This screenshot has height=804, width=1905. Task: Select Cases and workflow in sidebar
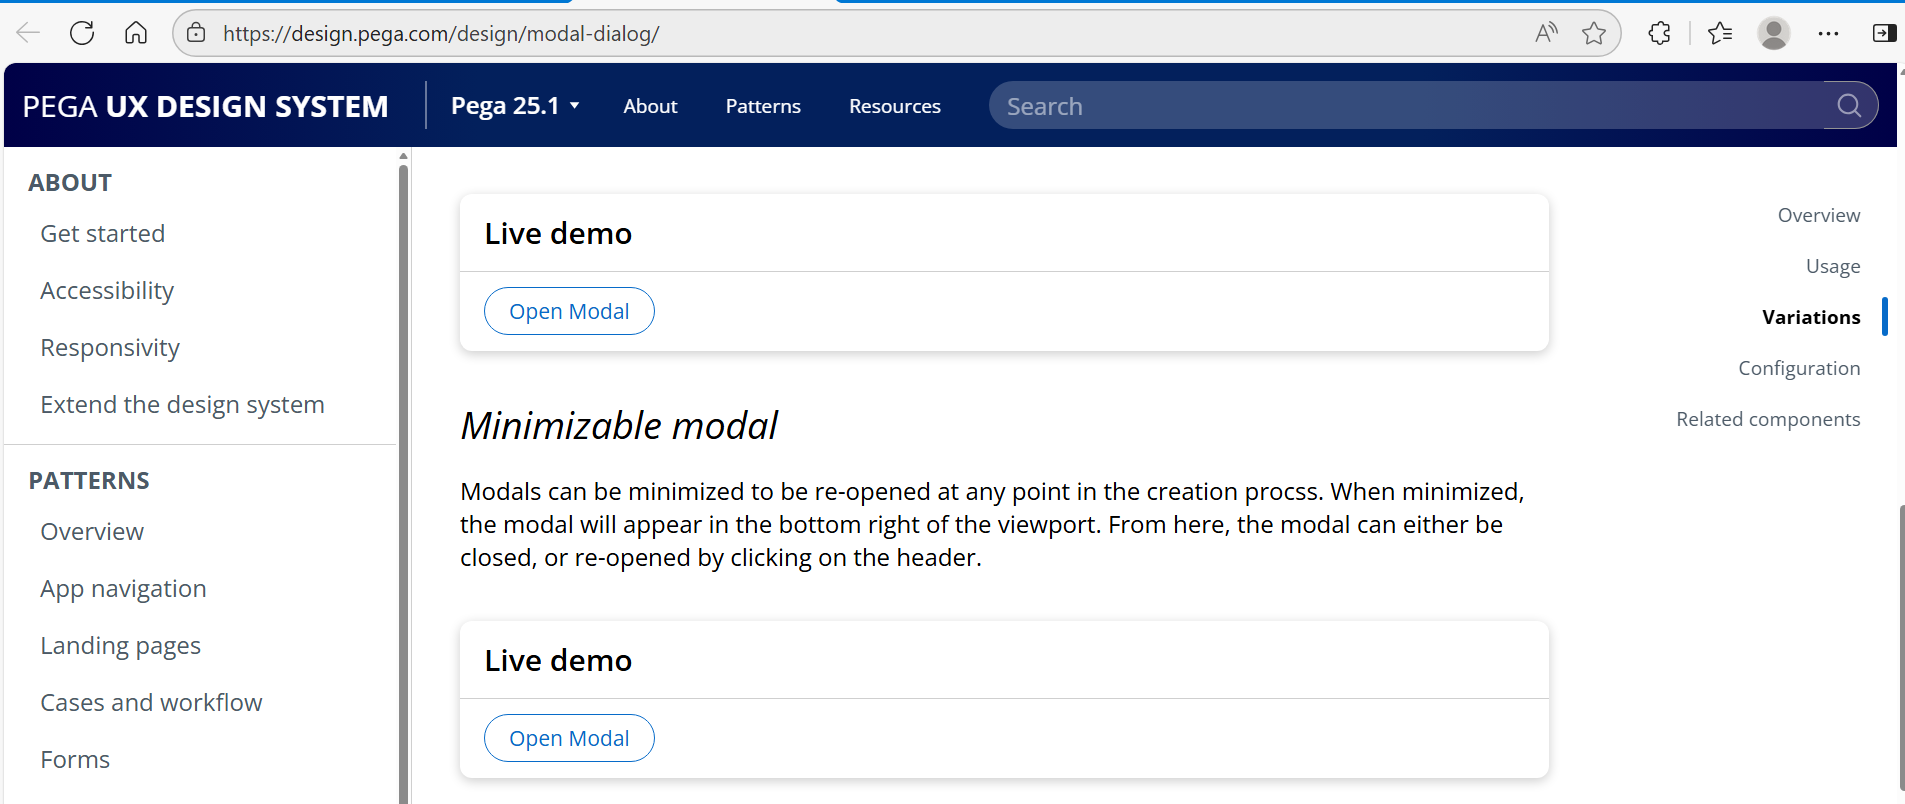coord(151,703)
